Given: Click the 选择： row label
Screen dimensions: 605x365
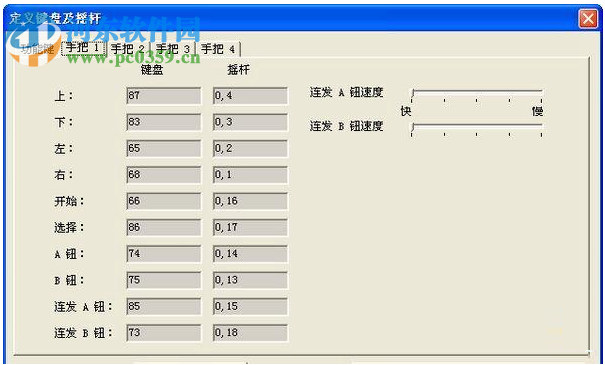Looking at the screenshot, I should [x=69, y=228].
